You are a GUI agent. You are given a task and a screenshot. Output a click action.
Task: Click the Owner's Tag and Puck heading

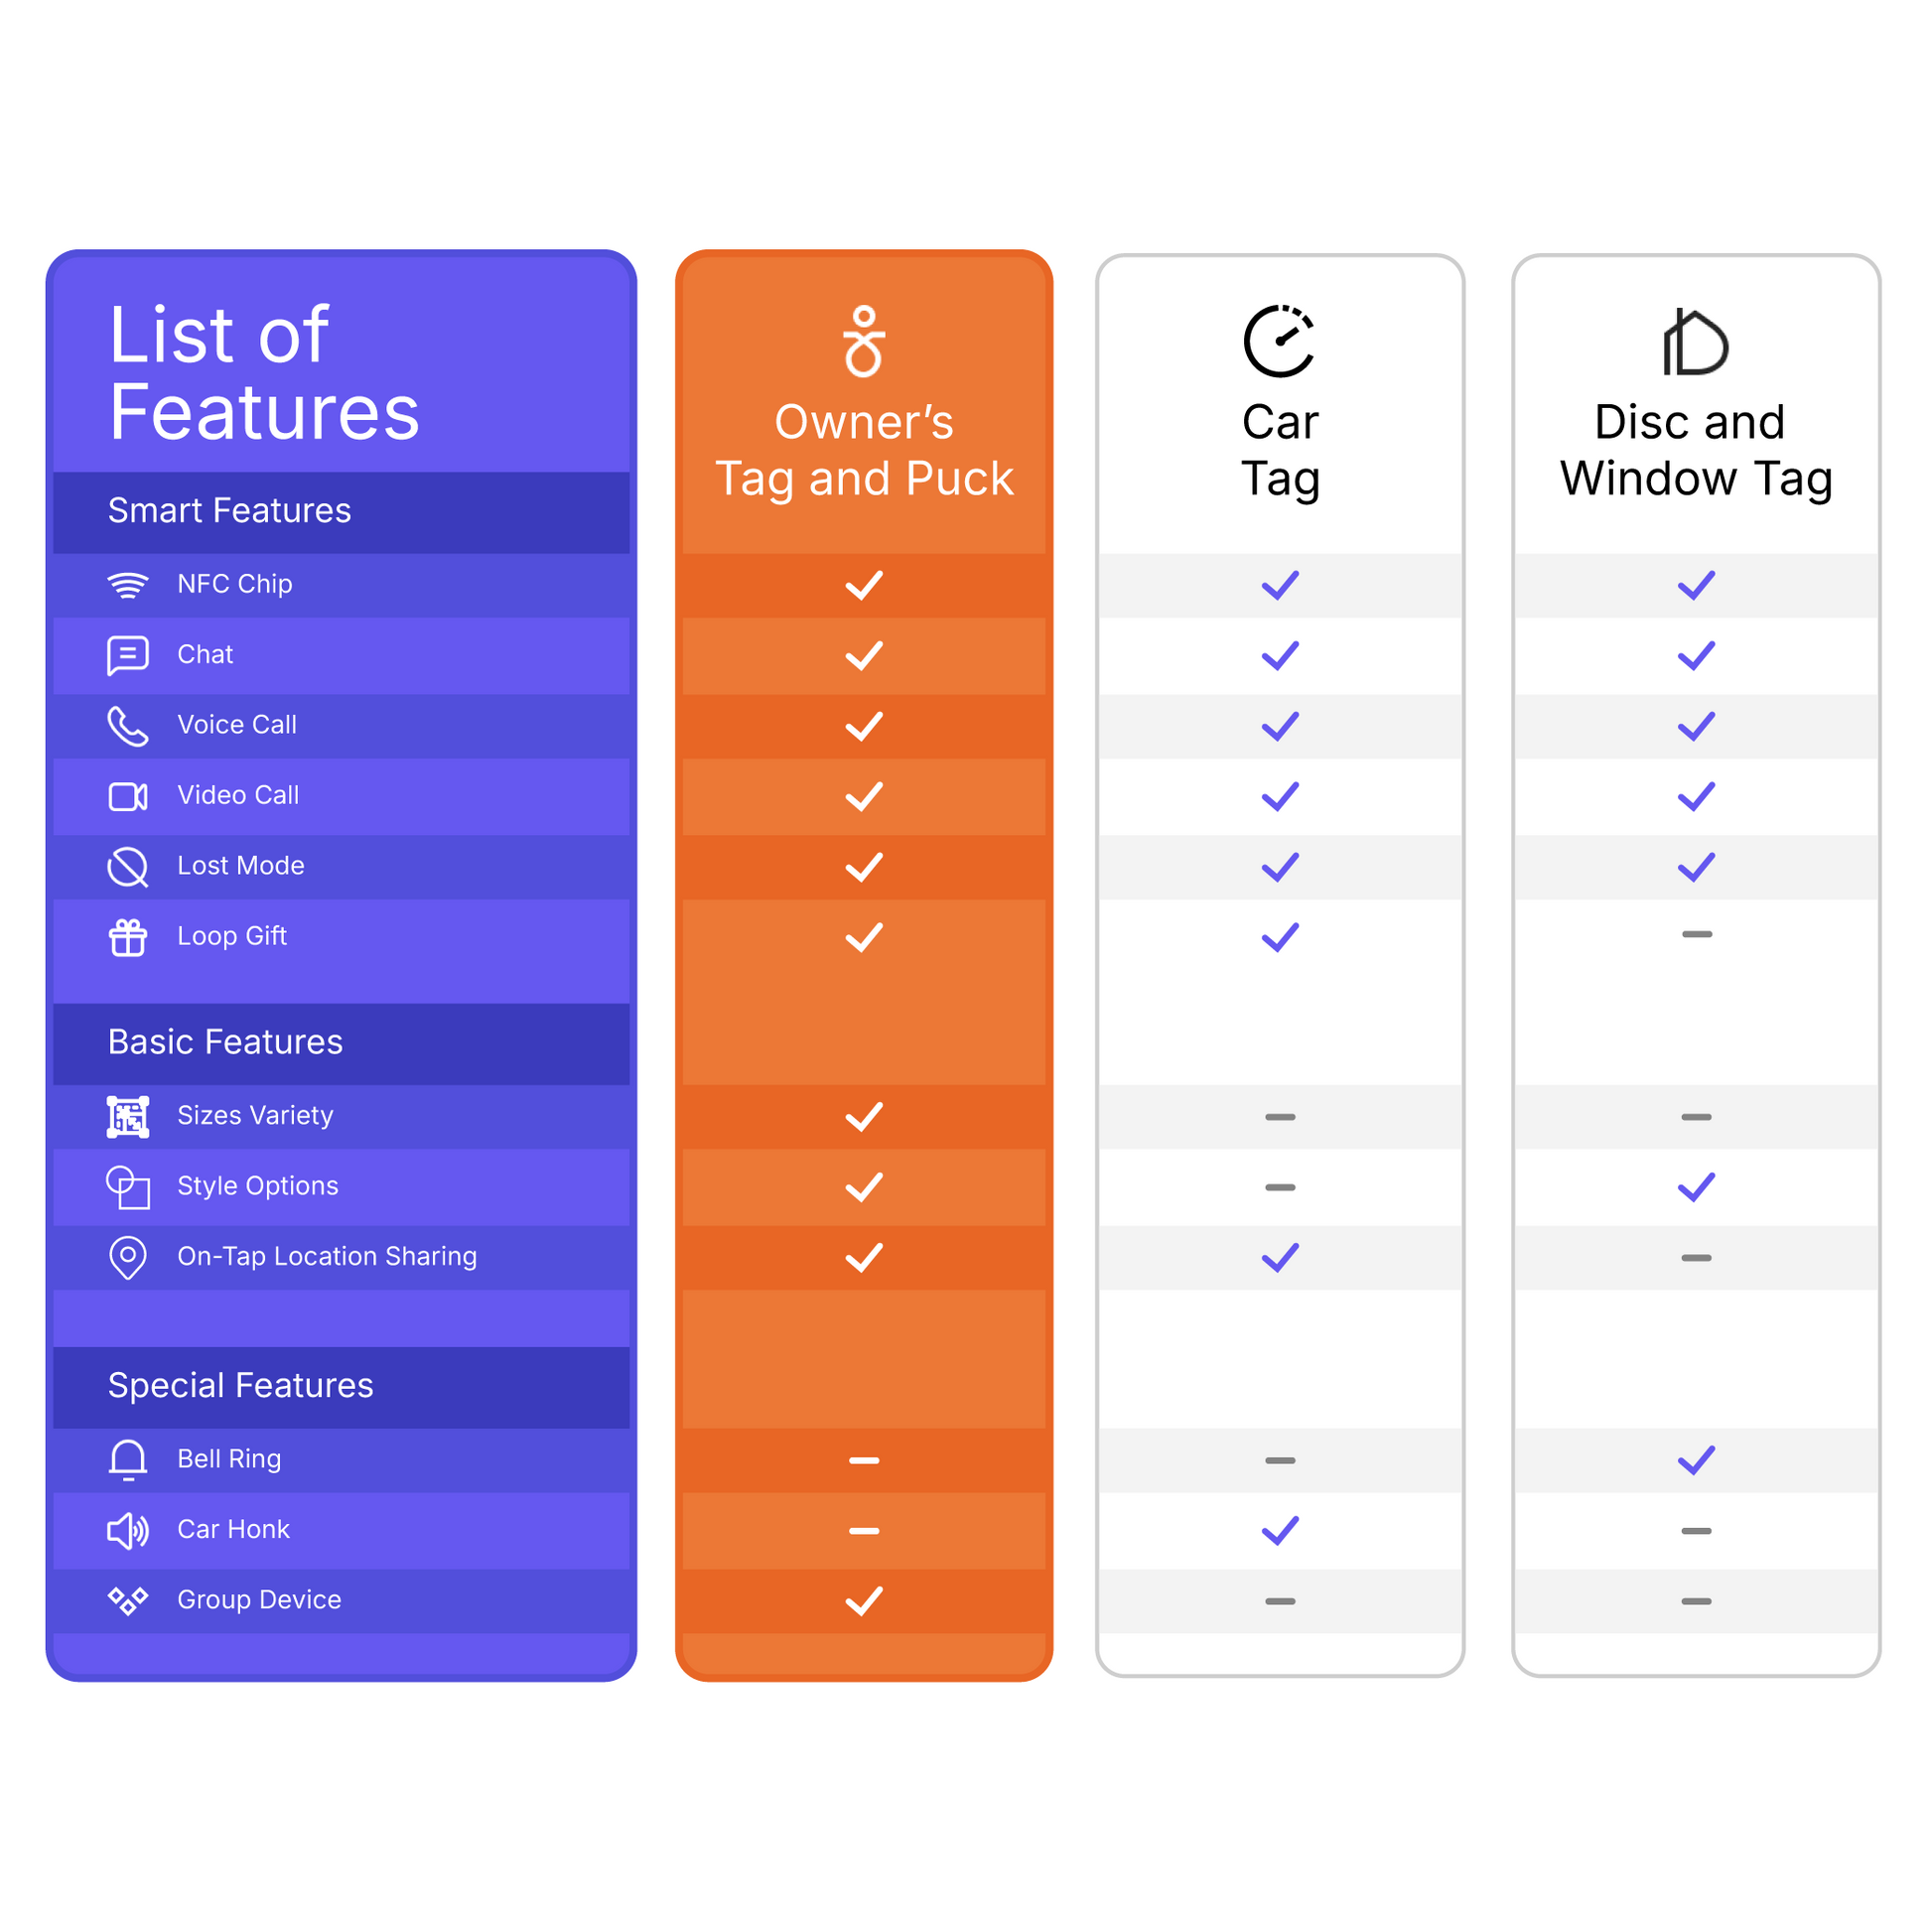click(x=864, y=450)
